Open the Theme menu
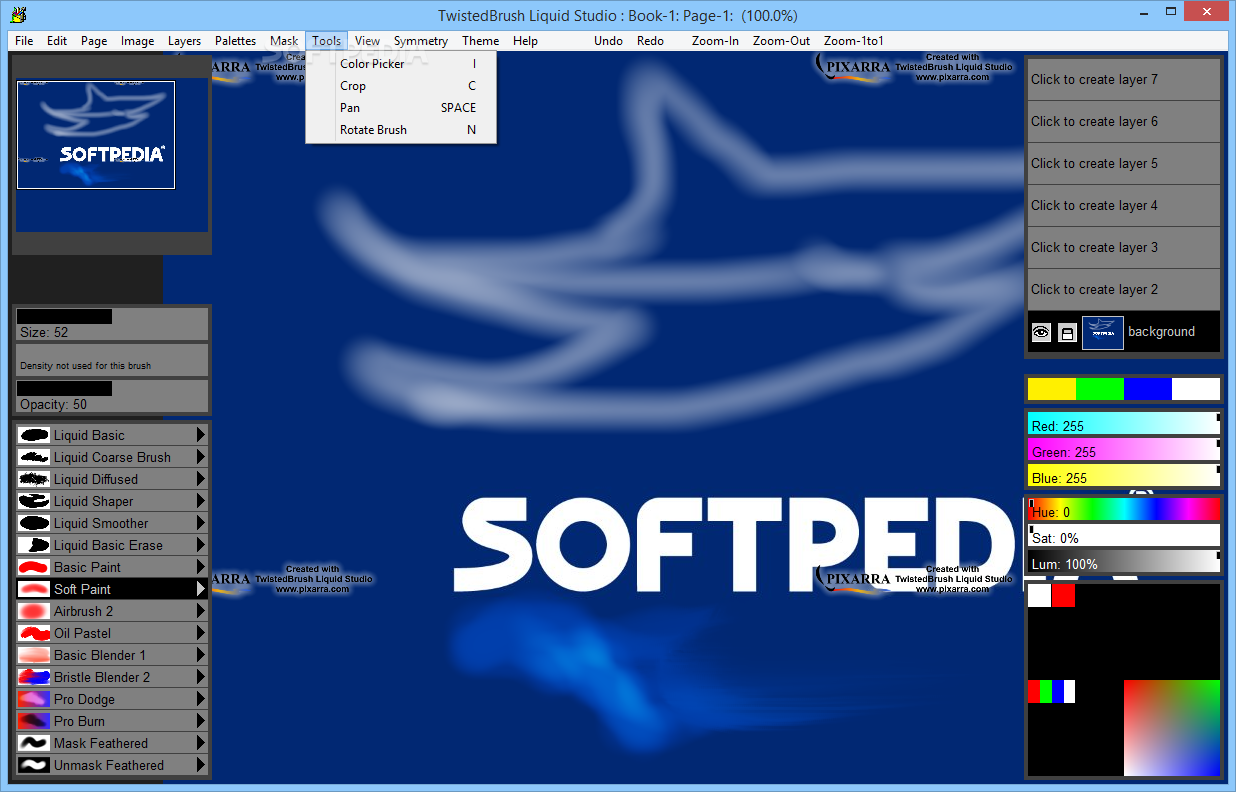 pyautogui.click(x=481, y=41)
